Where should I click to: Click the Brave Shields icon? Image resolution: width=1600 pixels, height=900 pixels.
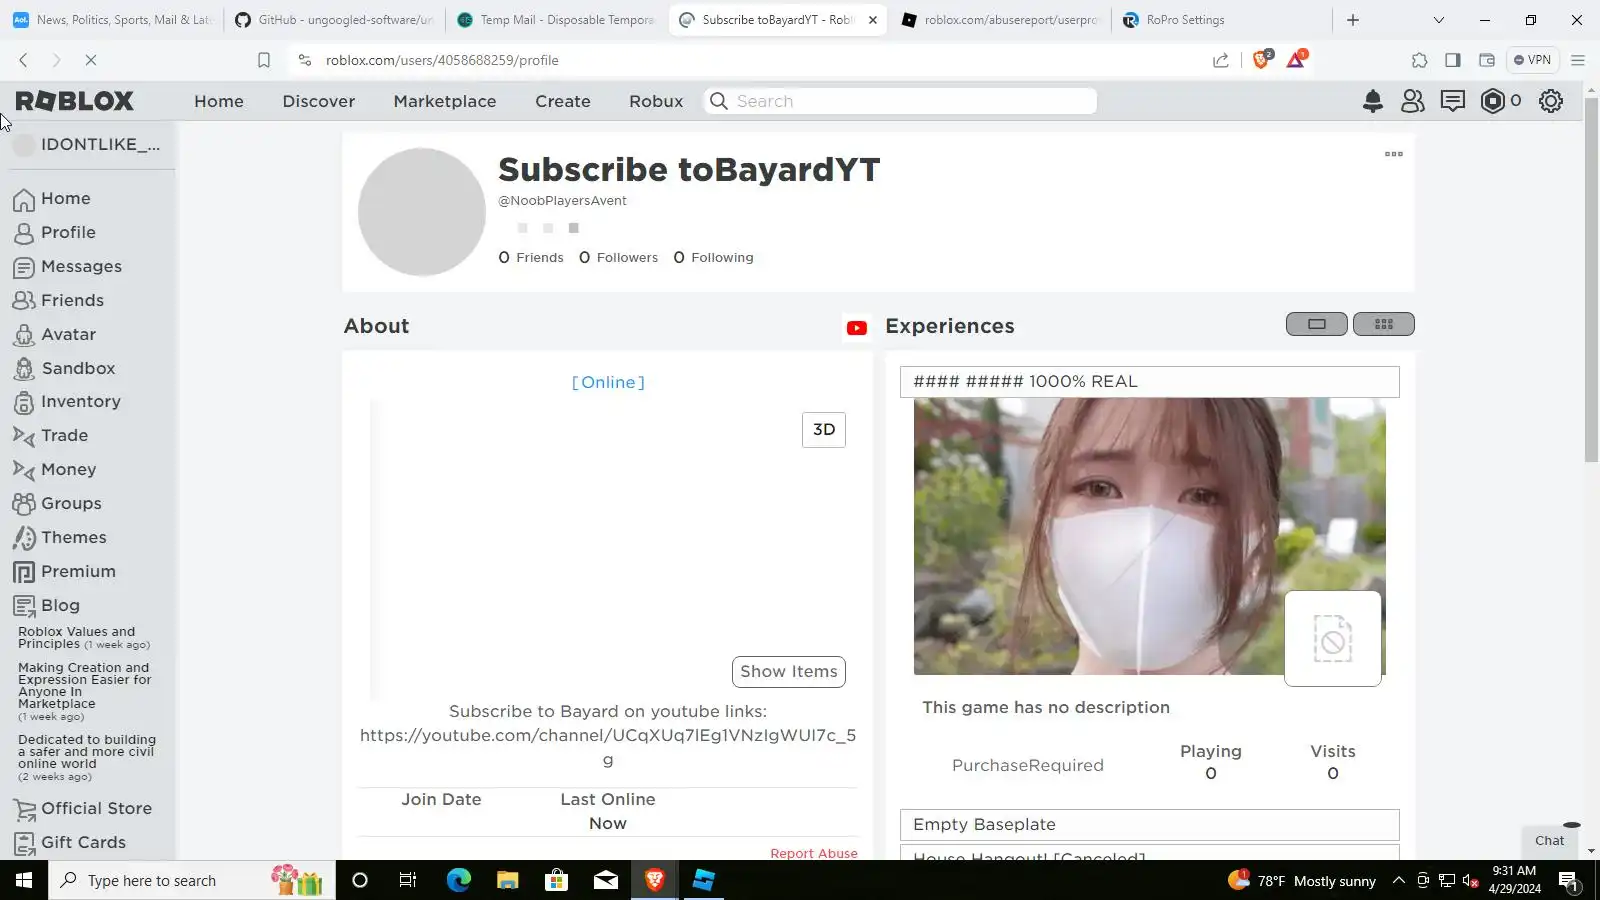click(x=1261, y=60)
